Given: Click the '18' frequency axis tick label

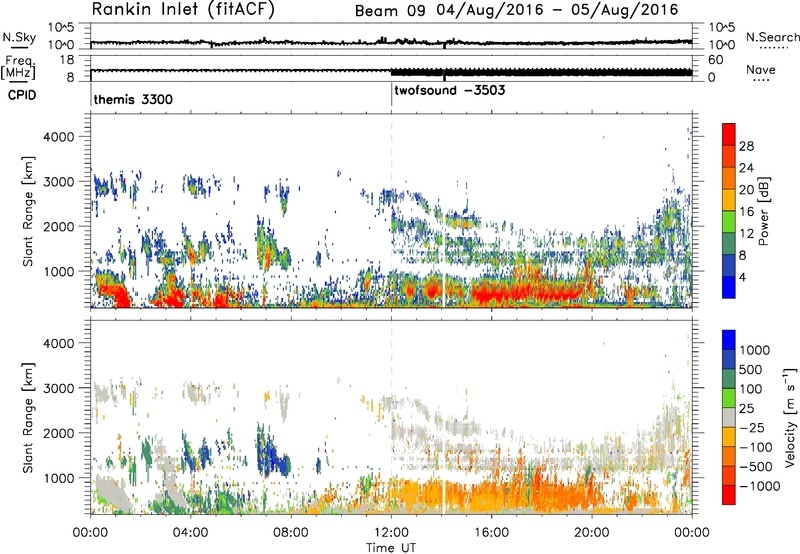Looking at the screenshot, I should pos(66,60).
